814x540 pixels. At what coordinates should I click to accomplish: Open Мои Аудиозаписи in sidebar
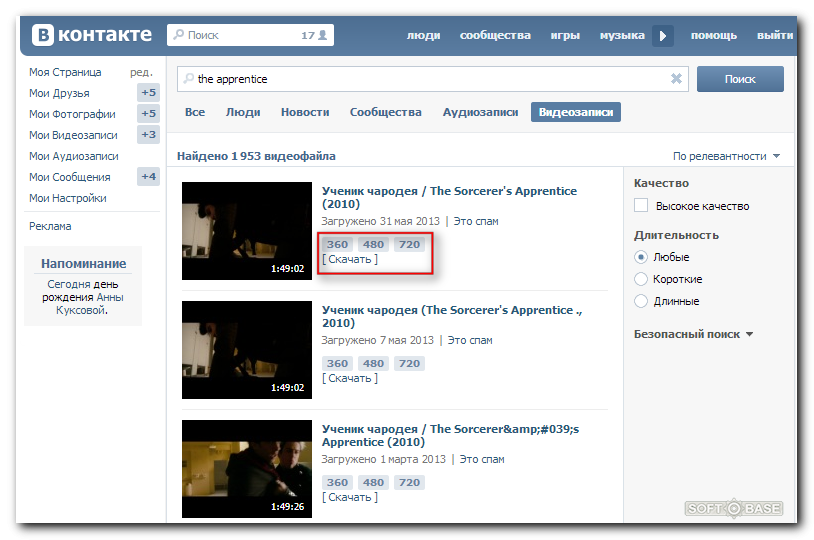[x=73, y=156]
